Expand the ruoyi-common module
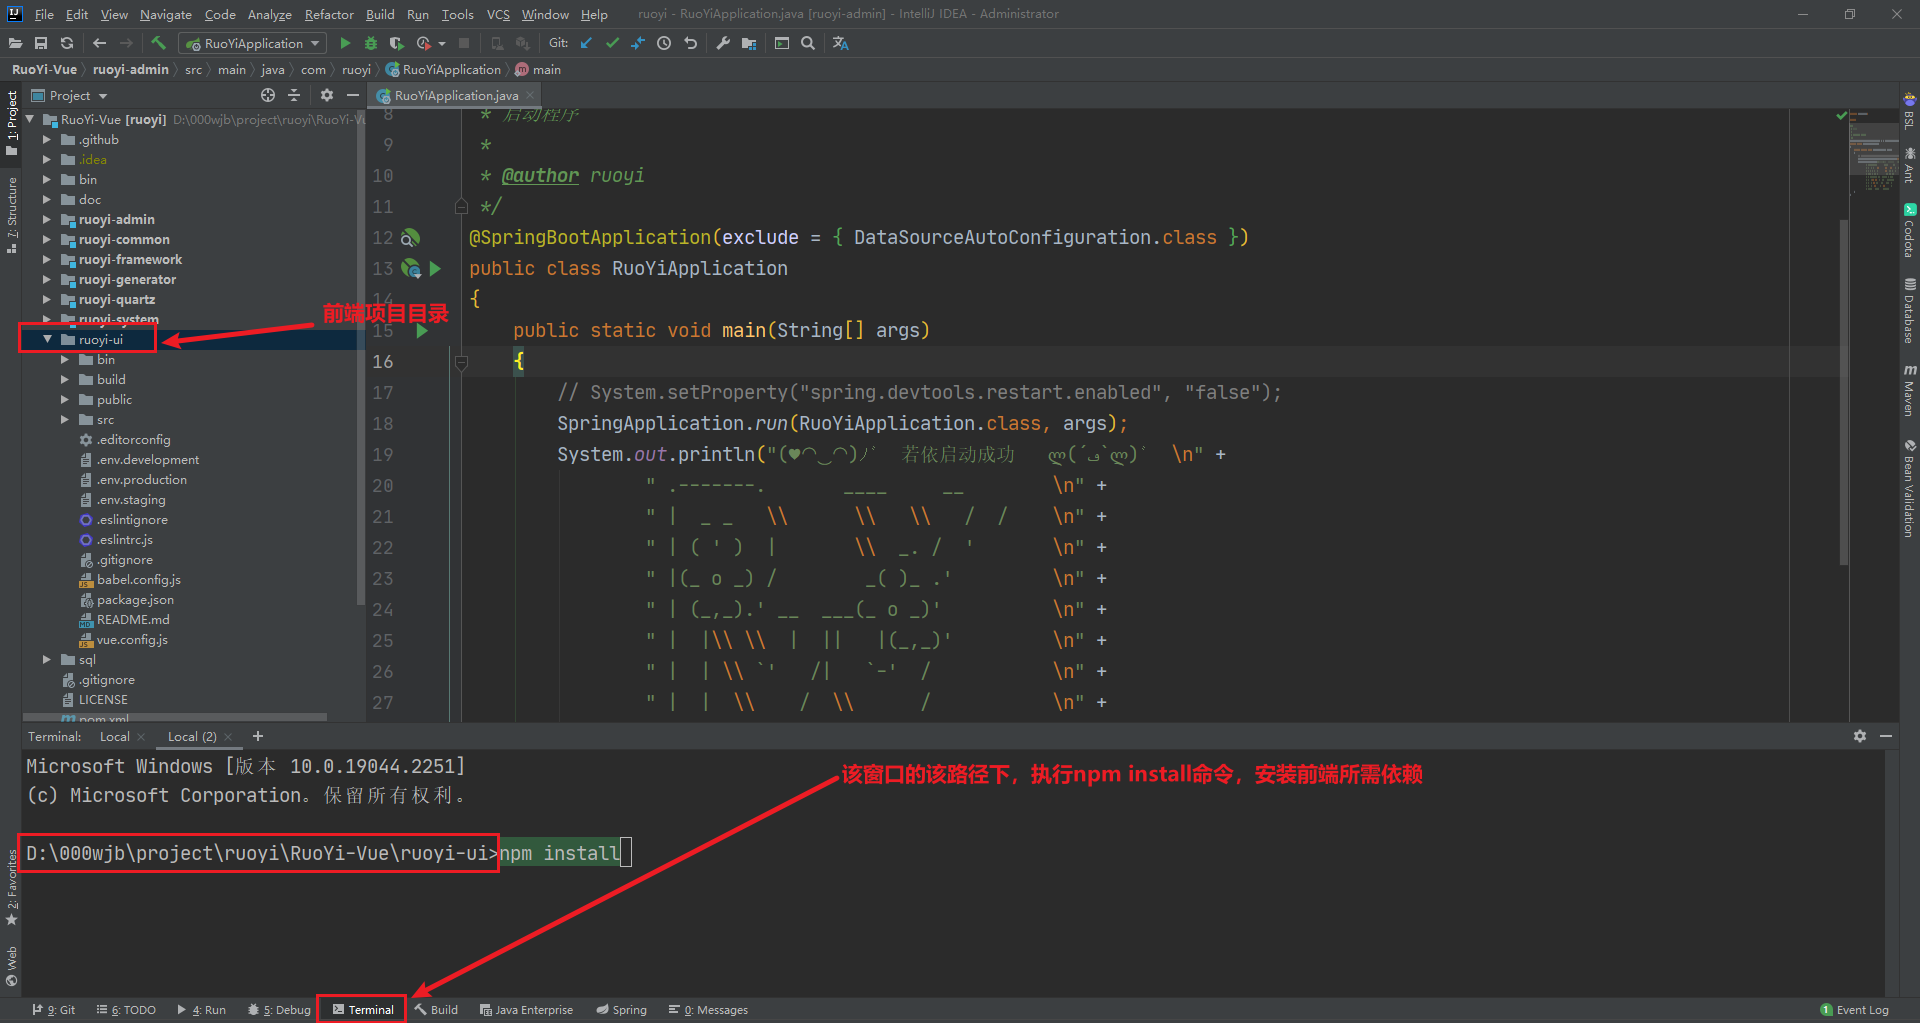The image size is (1920, 1023). coord(46,239)
